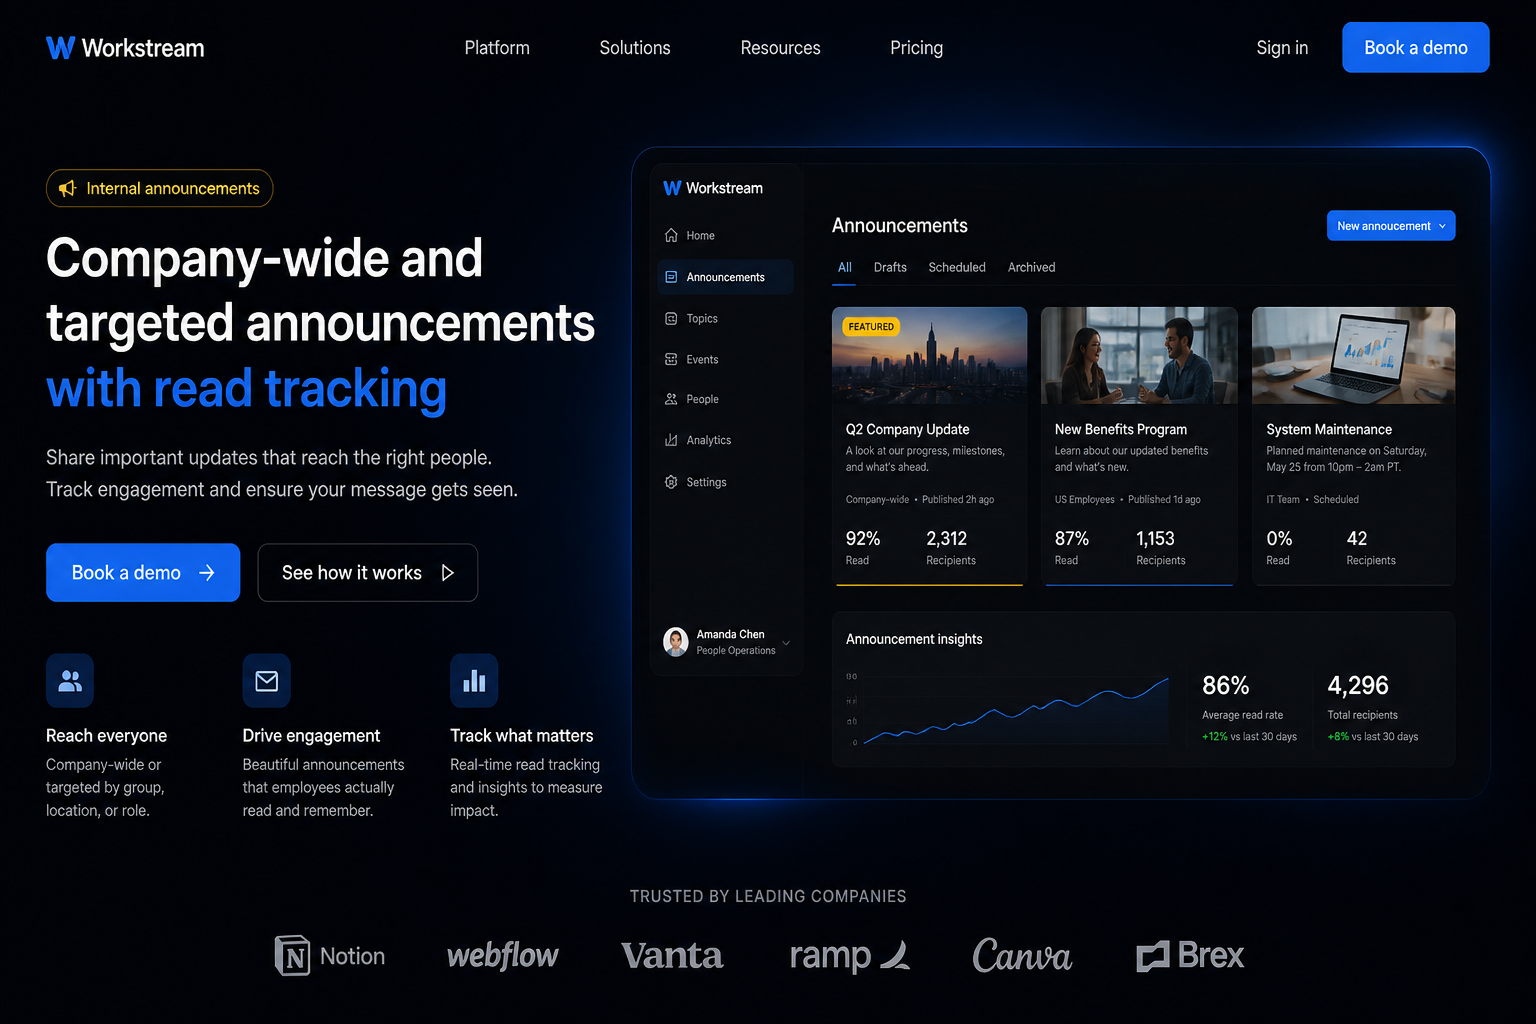
Task: Click the Q2 Company Update title
Action: [x=907, y=429]
